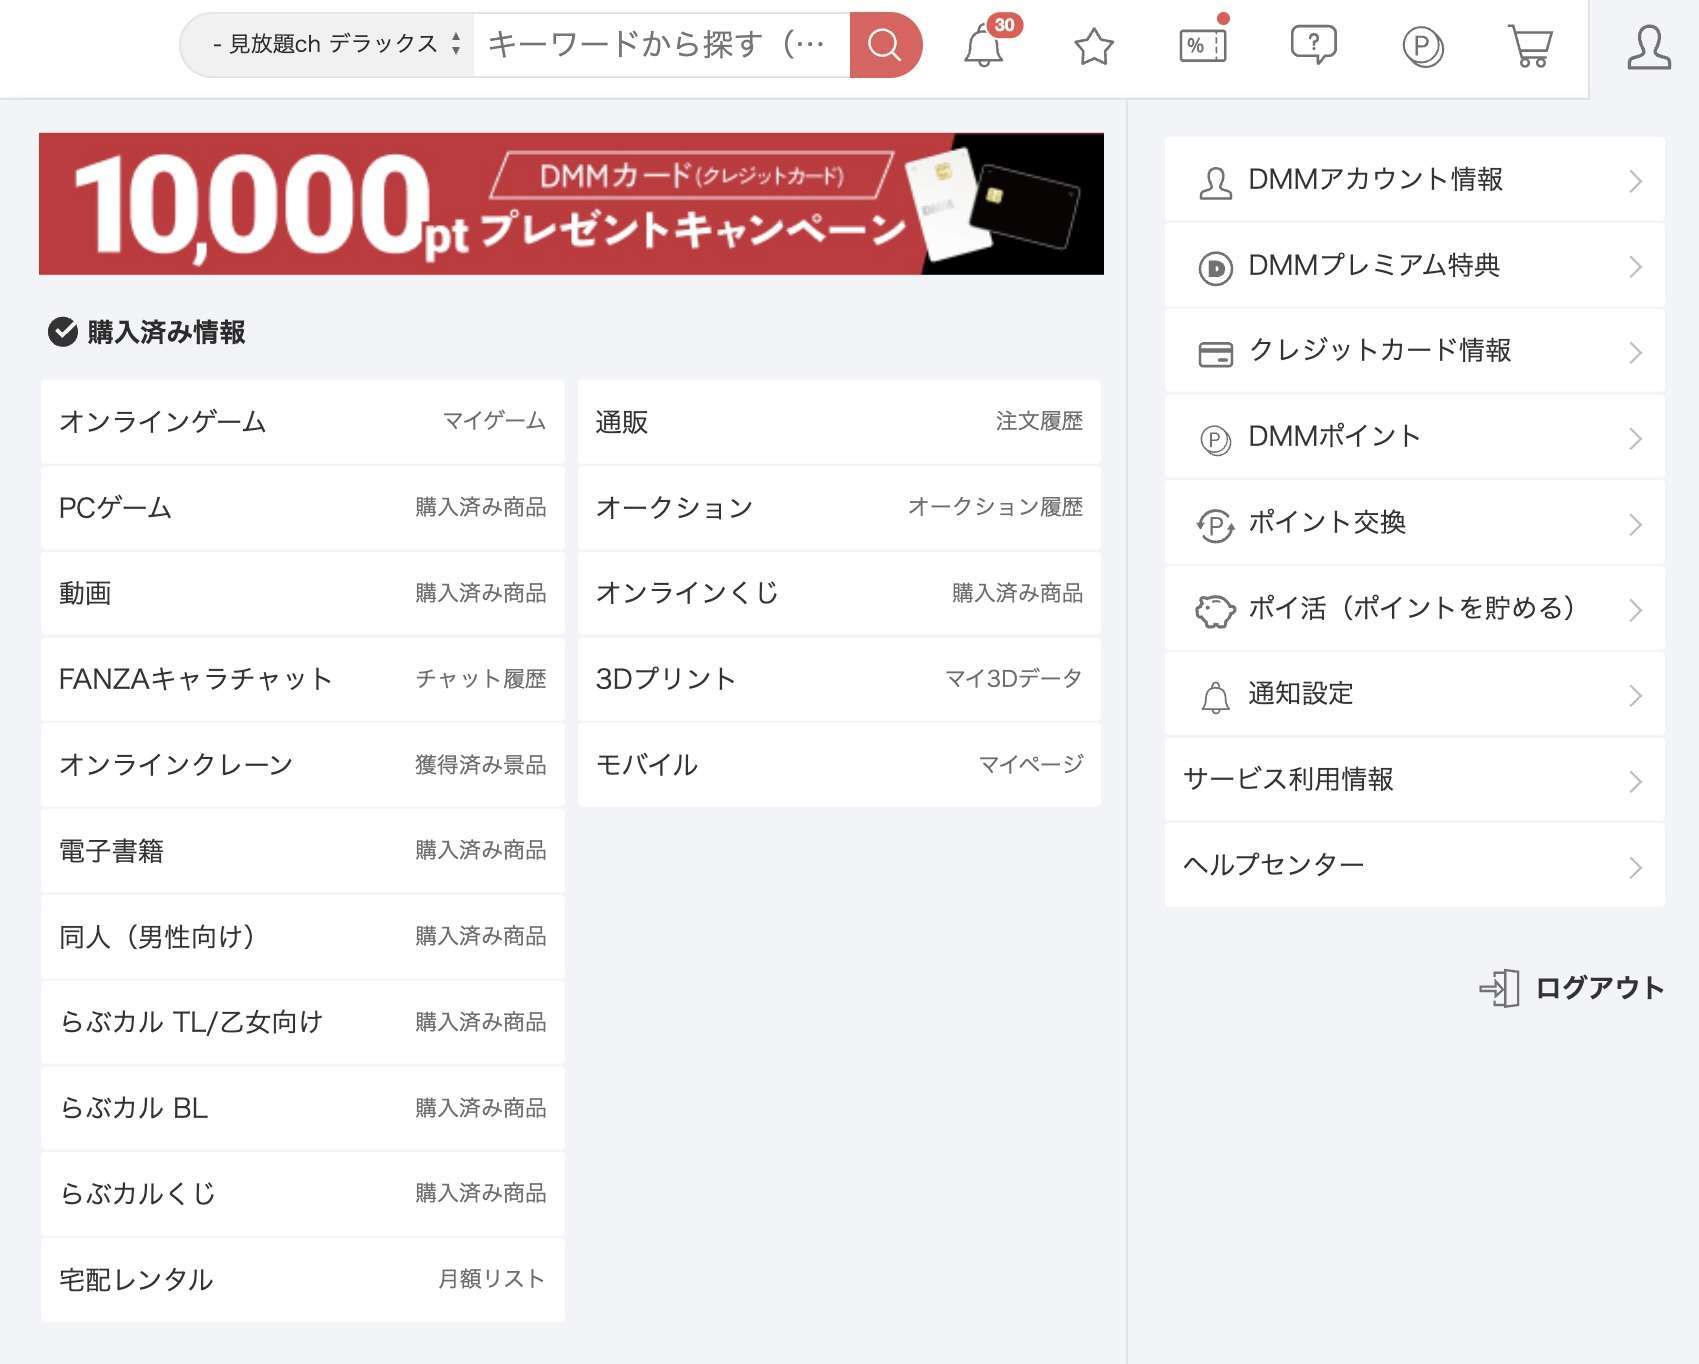
Task: Open help question bubble icon
Action: pos(1313,45)
